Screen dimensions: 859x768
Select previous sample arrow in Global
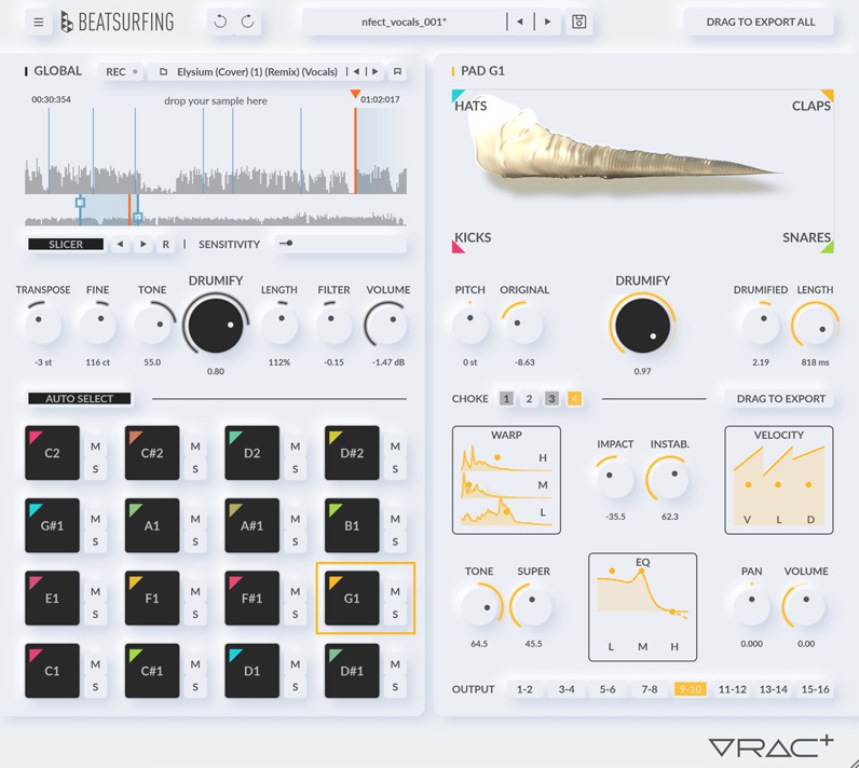click(357, 72)
